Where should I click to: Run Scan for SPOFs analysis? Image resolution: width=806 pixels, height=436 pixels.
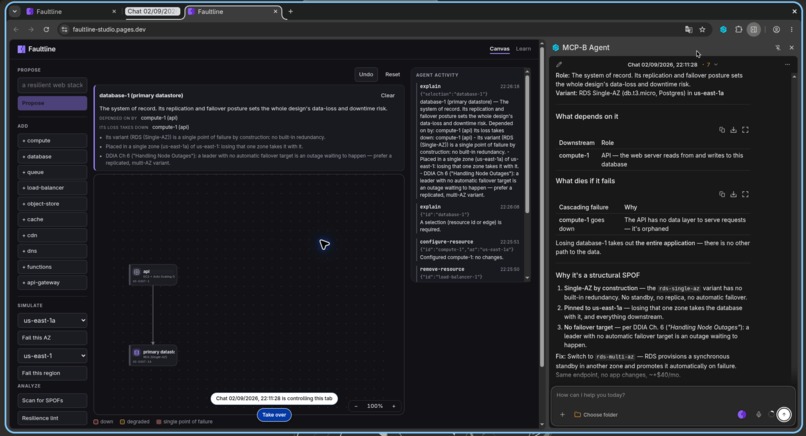[x=52, y=400]
